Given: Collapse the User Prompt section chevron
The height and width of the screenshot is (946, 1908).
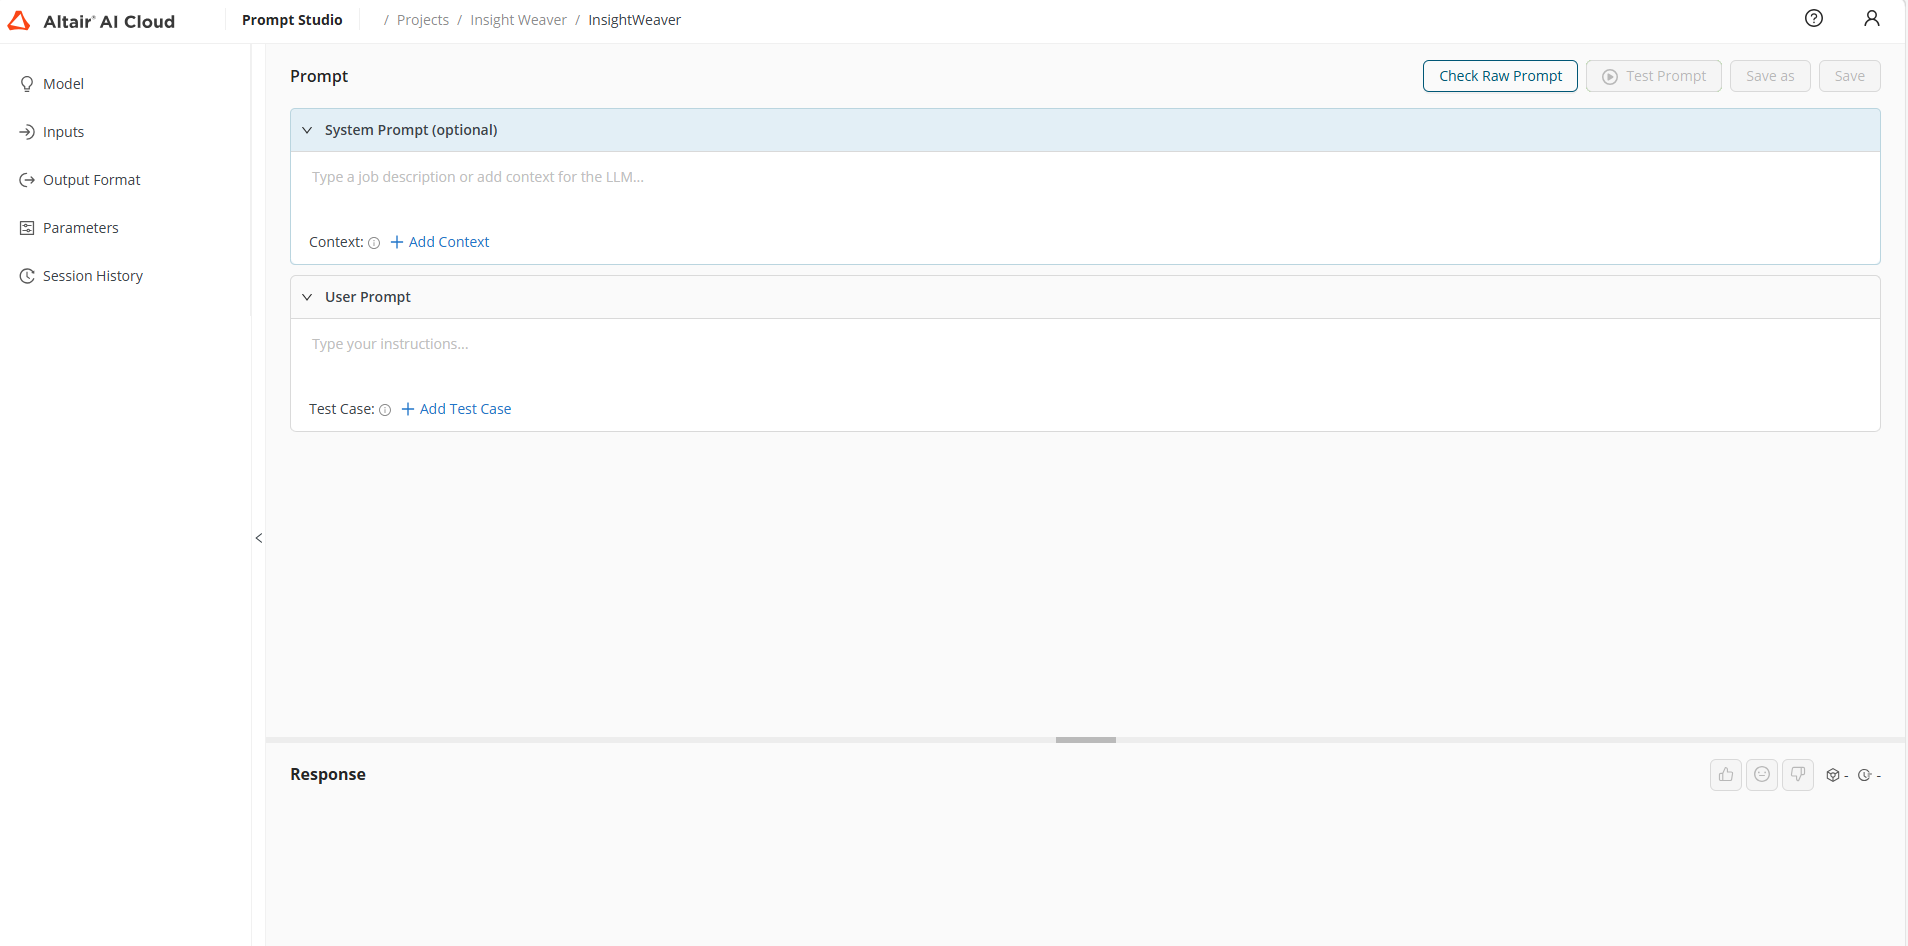Looking at the screenshot, I should click(x=307, y=297).
